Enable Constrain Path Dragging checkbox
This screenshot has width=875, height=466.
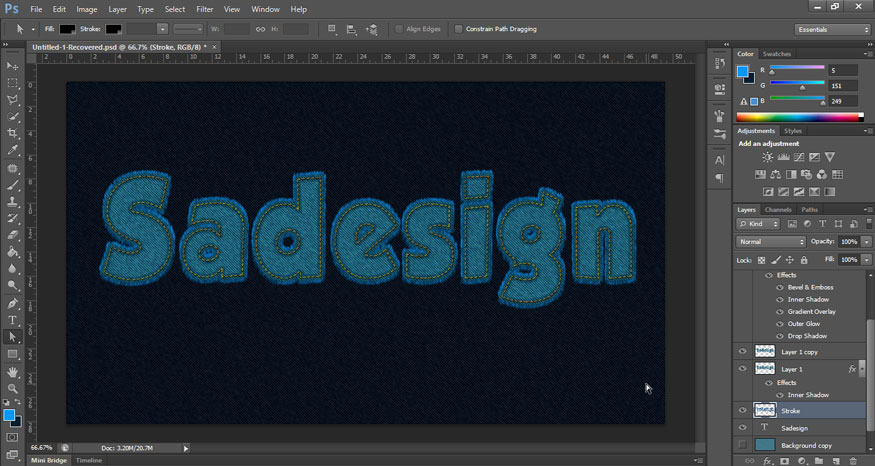(x=458, y=29)
